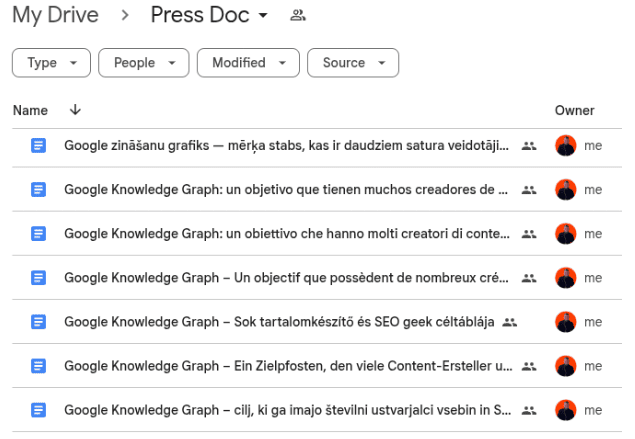Screen dimensions: 635x439
Task: Open the Modified filter dropdown
Action: pyautogui.click(x=248, y=63)
